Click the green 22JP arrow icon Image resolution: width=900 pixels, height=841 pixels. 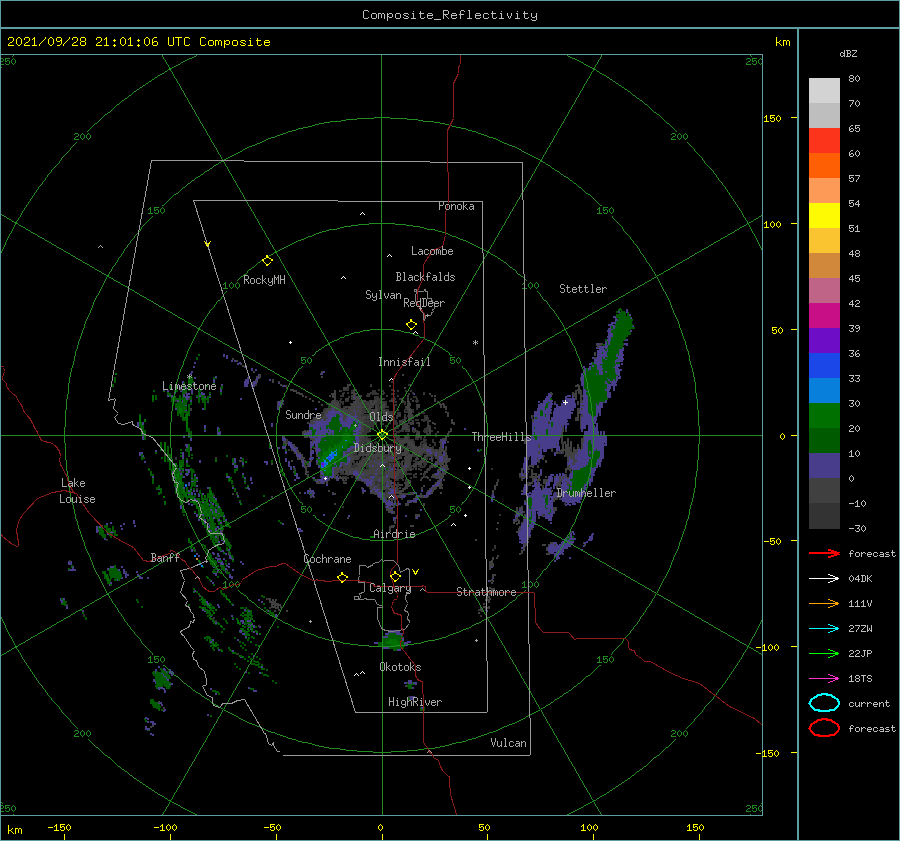coord(824,653)
